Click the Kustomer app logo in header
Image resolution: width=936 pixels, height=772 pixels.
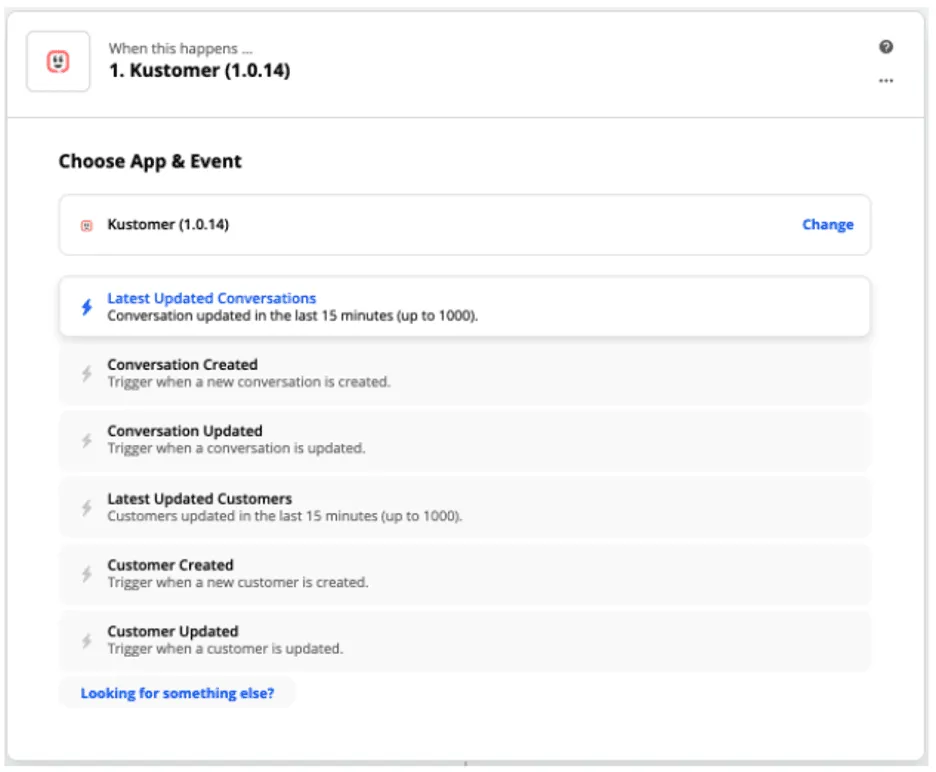58,62
